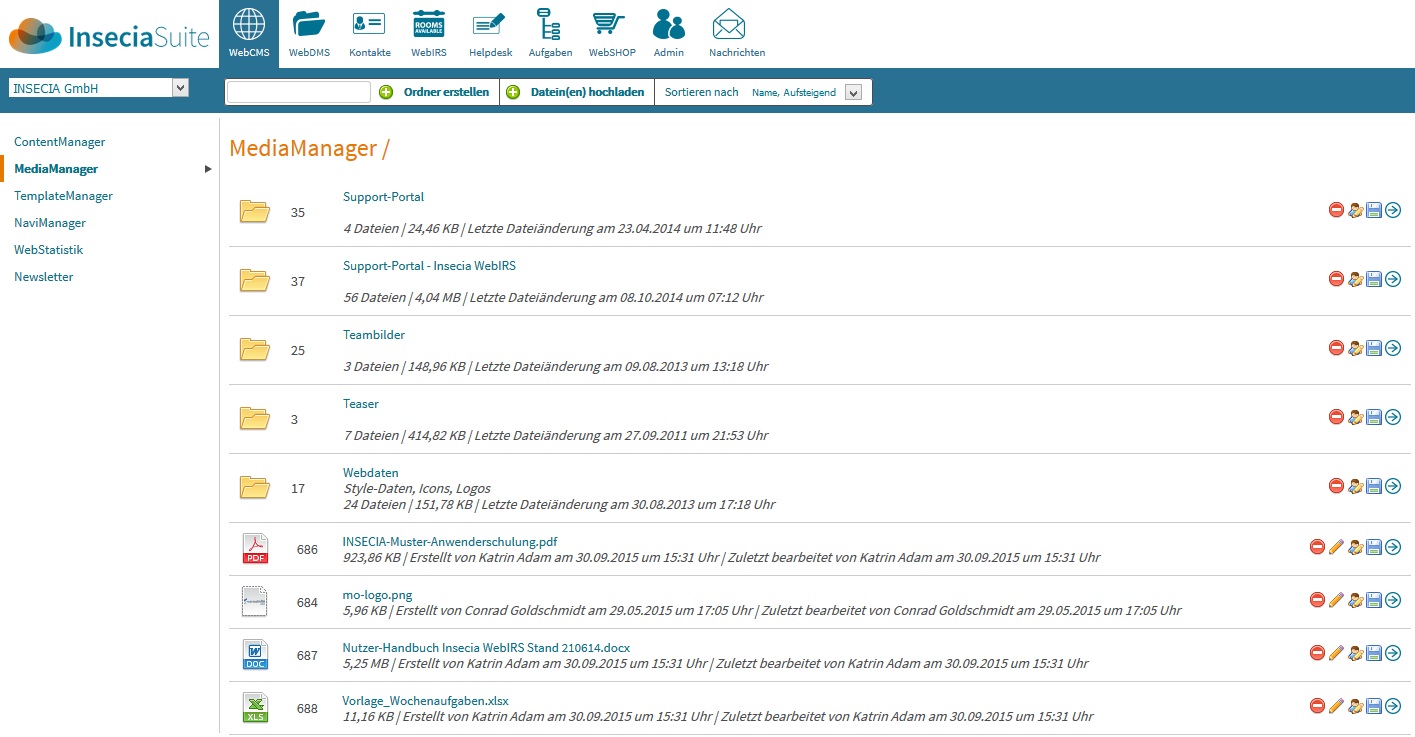Open the Teaser folder link
The image size is (1415, 737).
pyautogui.click(x=361, y=404)
